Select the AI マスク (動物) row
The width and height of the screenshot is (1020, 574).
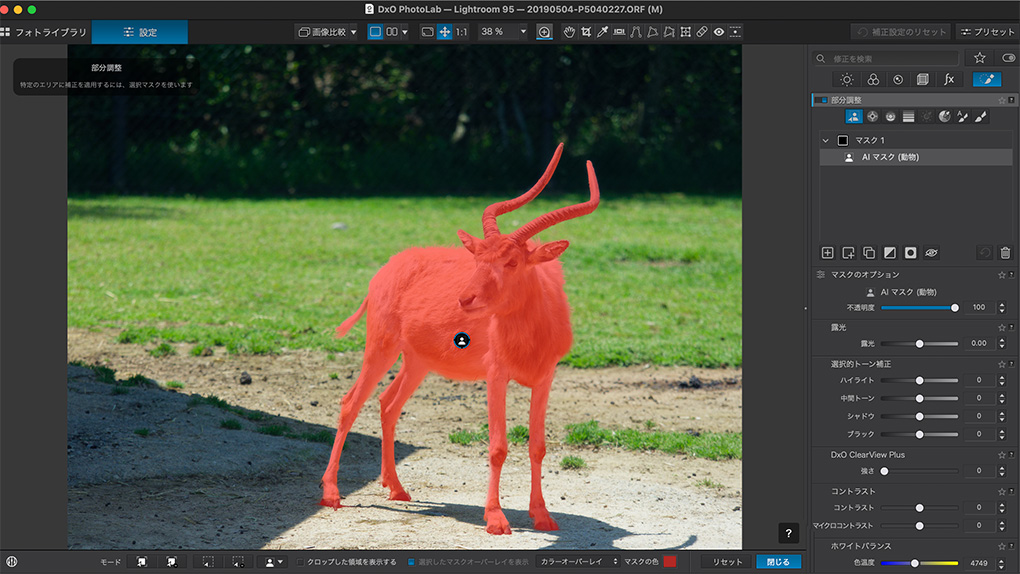(x=916, y=157)
